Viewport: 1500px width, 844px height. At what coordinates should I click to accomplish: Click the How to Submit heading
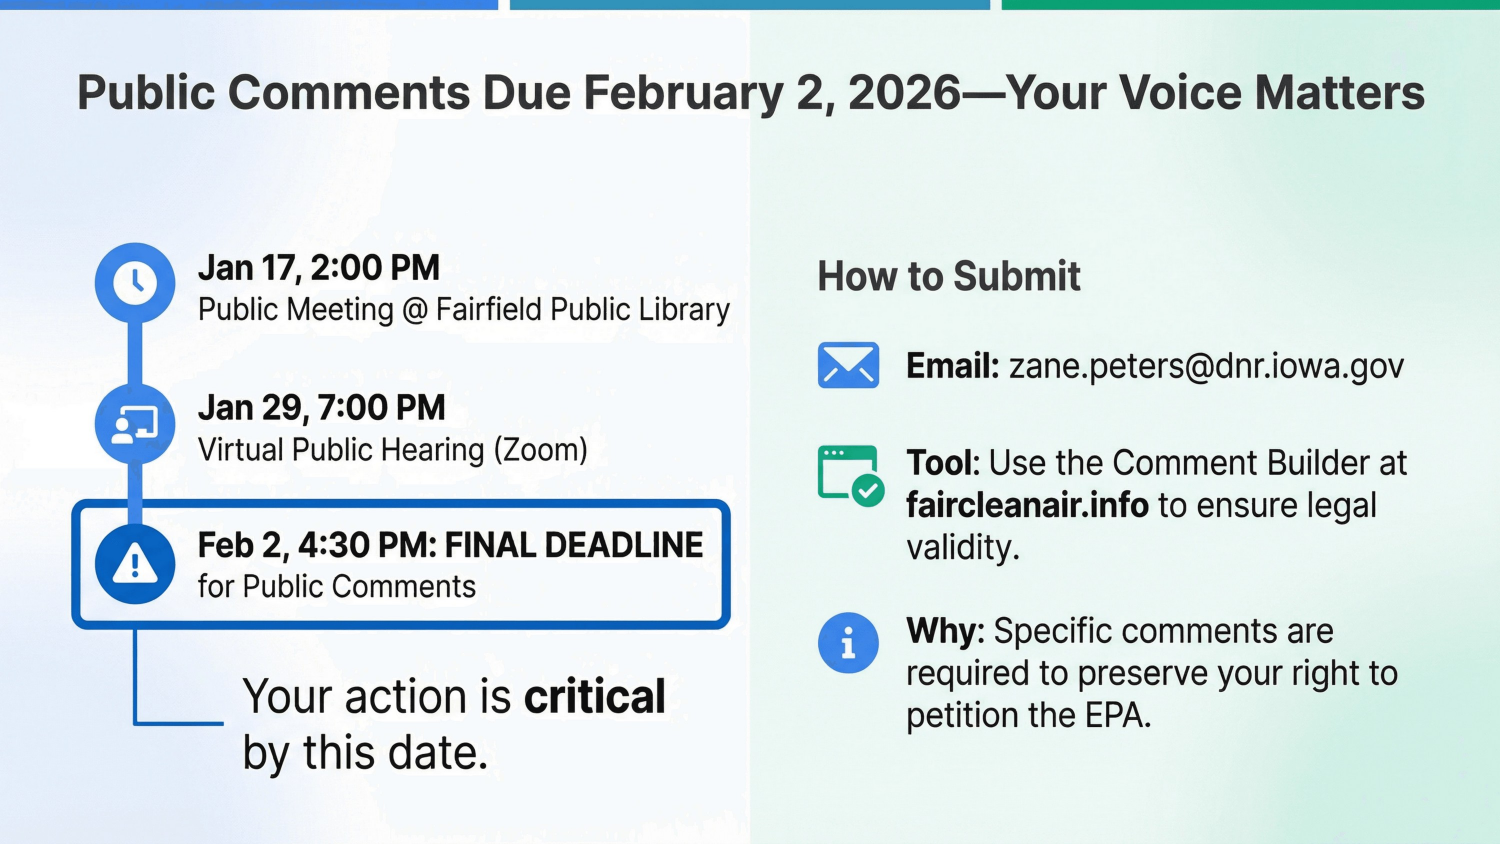pos(949,277)
